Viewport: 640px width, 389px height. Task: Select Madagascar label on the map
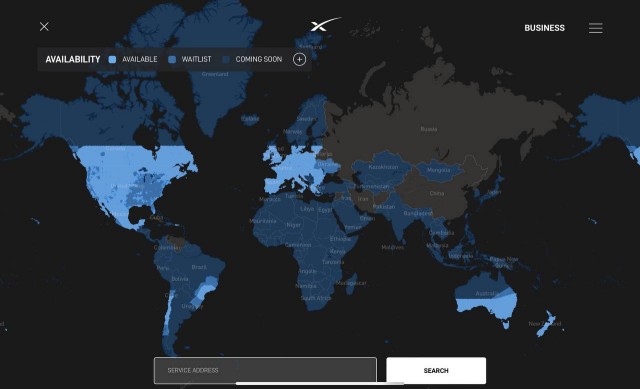pyautogui.click(x=351, y=283)
